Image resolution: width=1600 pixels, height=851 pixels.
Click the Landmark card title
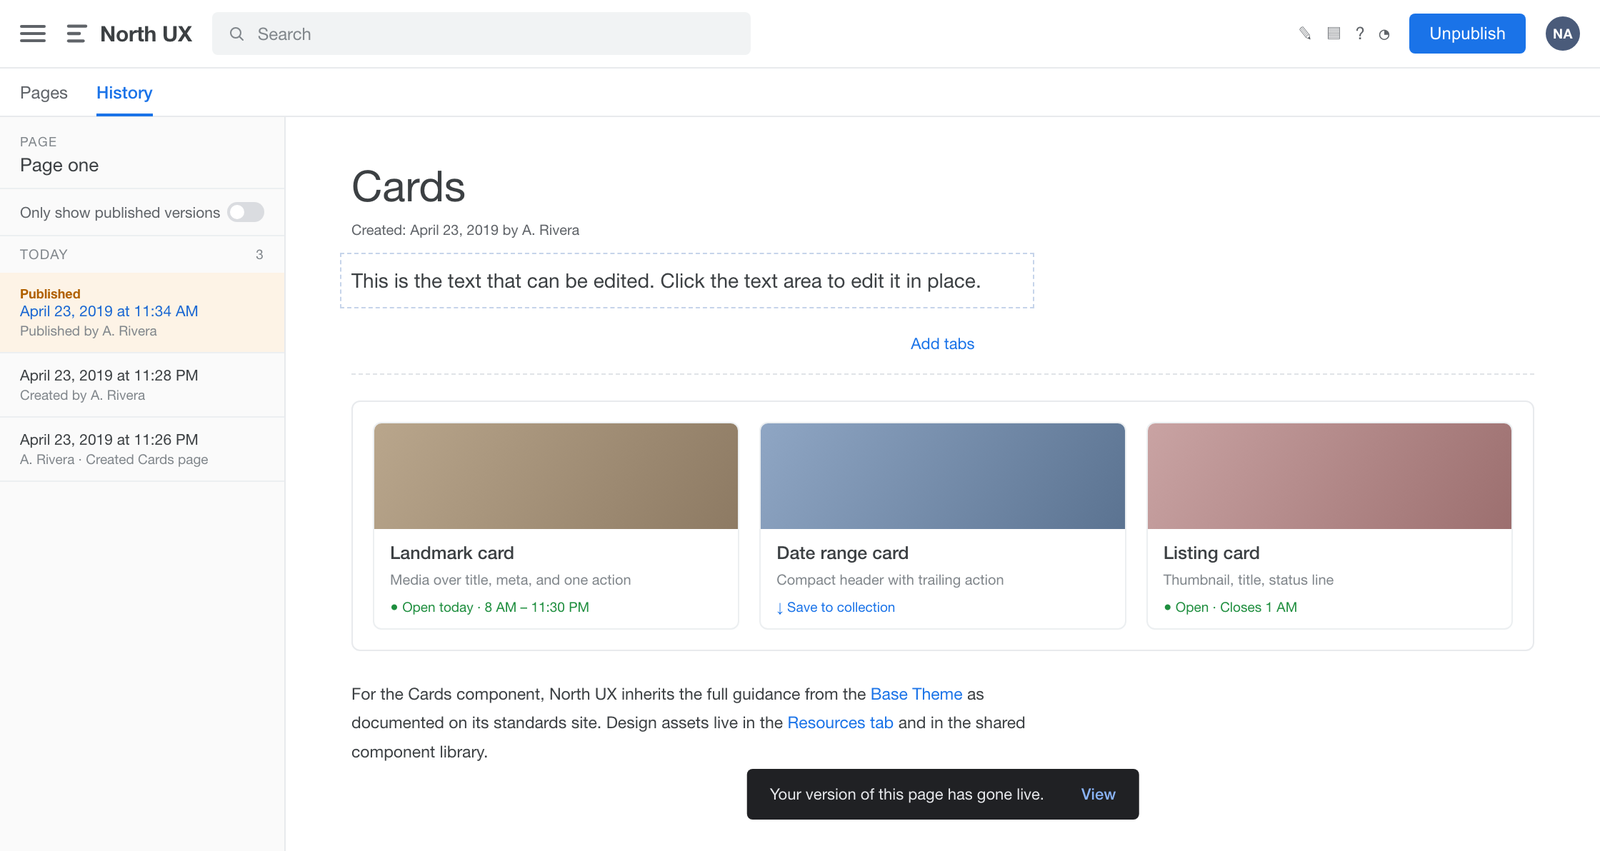click(452, 553)
